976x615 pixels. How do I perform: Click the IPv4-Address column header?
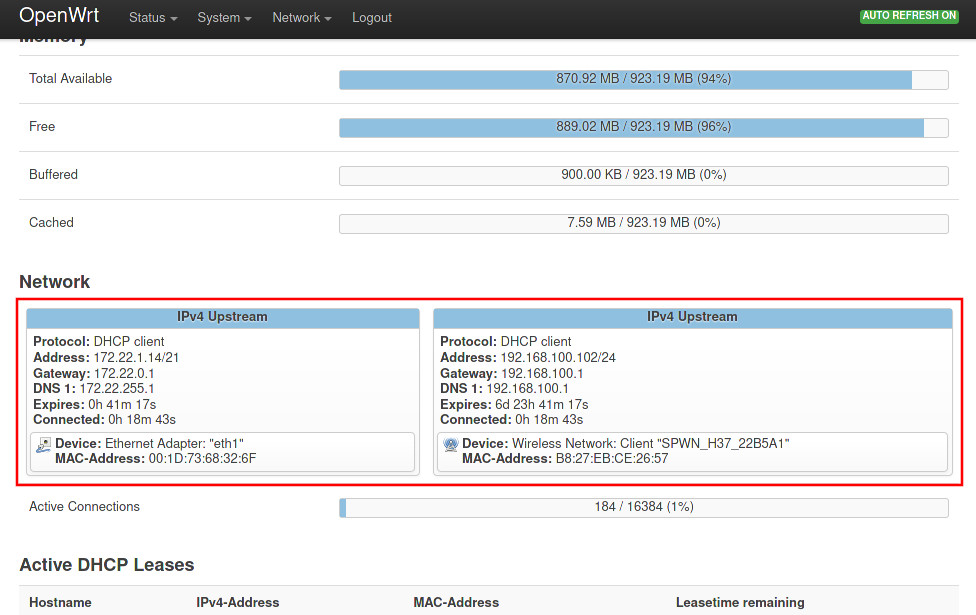pos(238,603)
